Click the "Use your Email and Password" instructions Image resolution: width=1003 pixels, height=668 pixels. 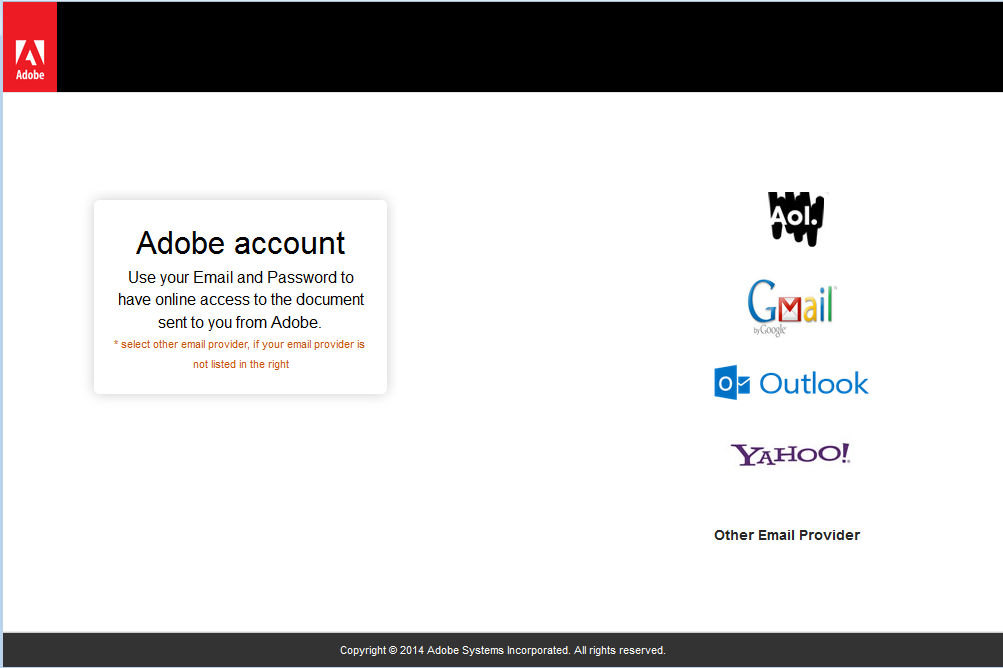tap(241, 299)
